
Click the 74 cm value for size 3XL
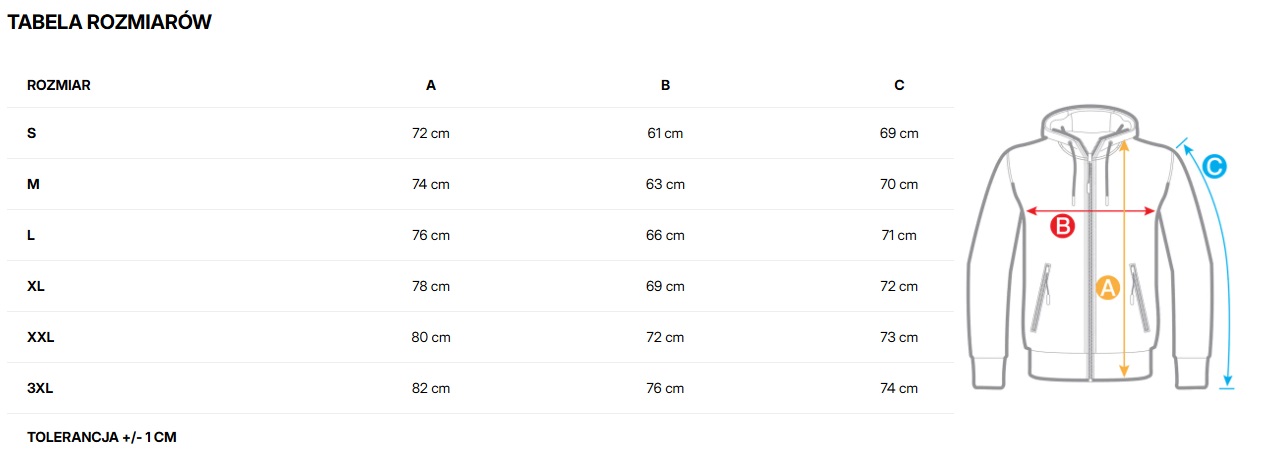click(899, 388)
